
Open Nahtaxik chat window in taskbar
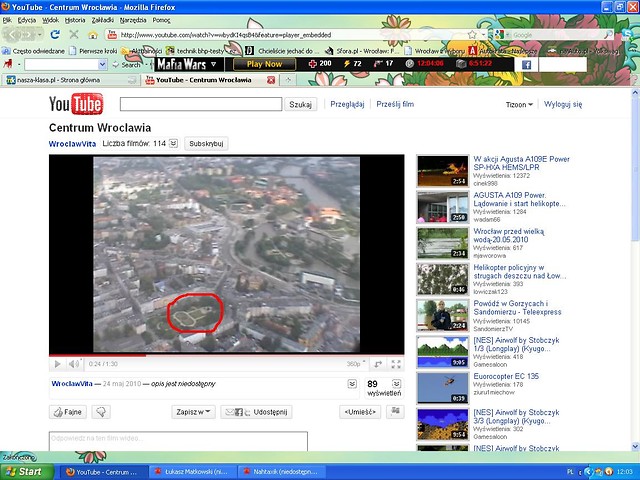(x=282, y=472)
